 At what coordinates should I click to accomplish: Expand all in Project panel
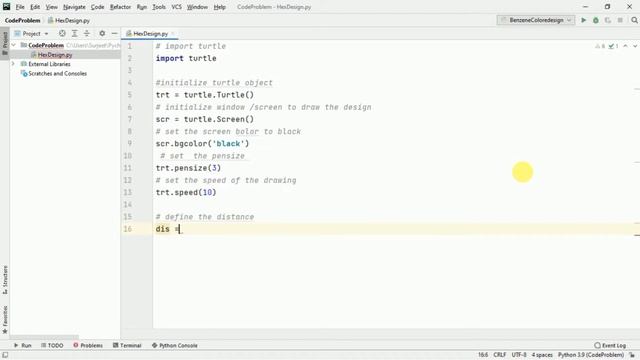point(74,33)
